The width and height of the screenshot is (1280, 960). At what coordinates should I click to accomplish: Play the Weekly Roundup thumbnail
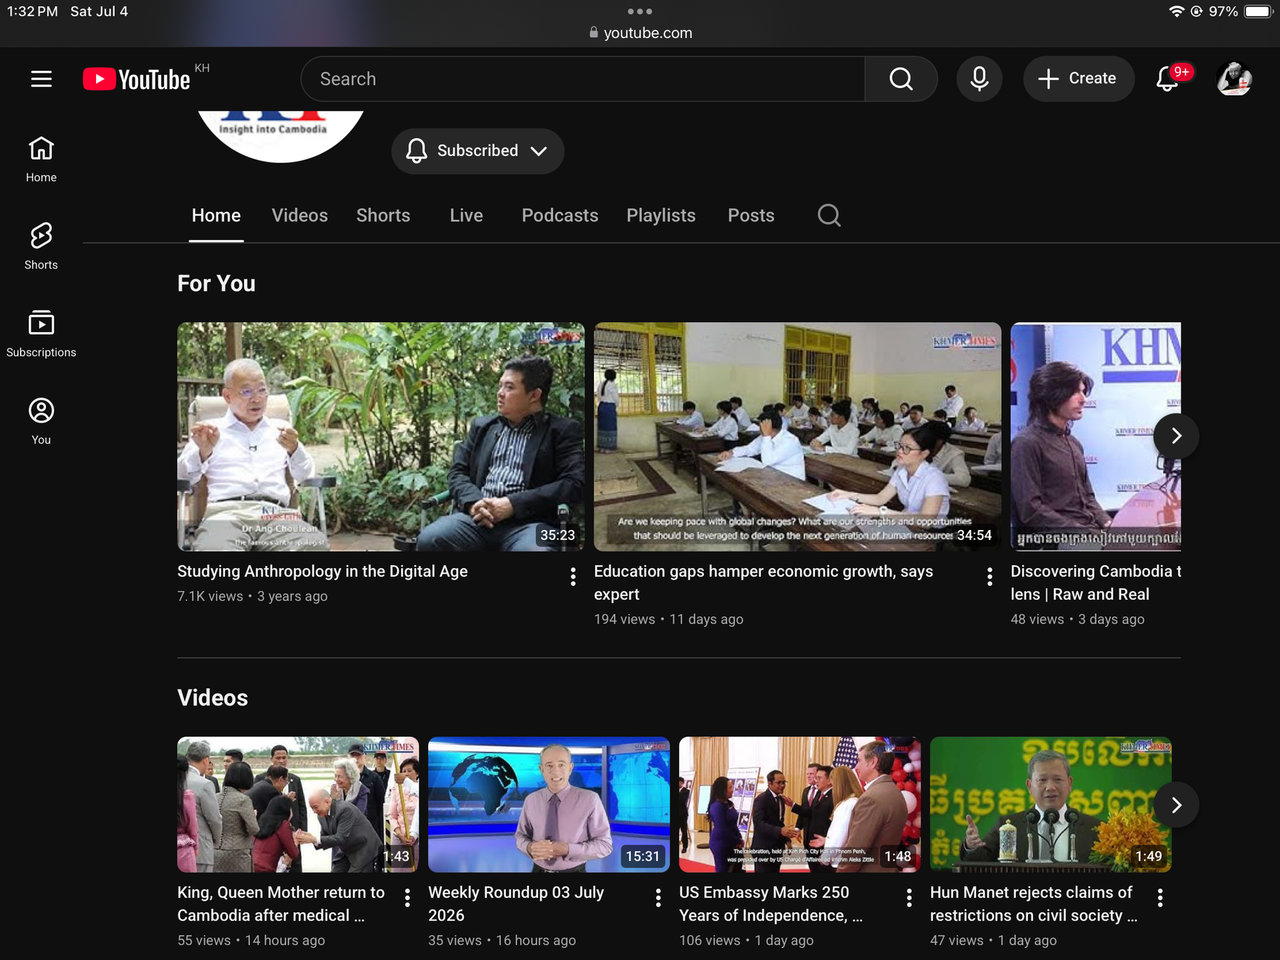(x=549, y=805)
